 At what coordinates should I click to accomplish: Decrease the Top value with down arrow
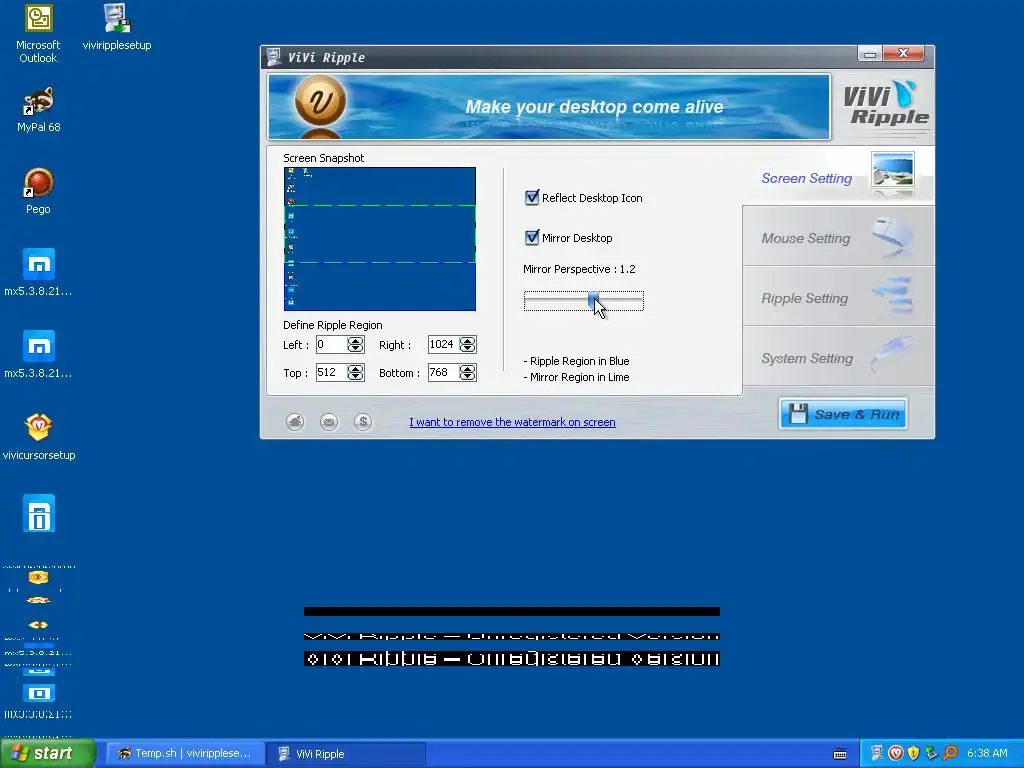click(355, 377)
